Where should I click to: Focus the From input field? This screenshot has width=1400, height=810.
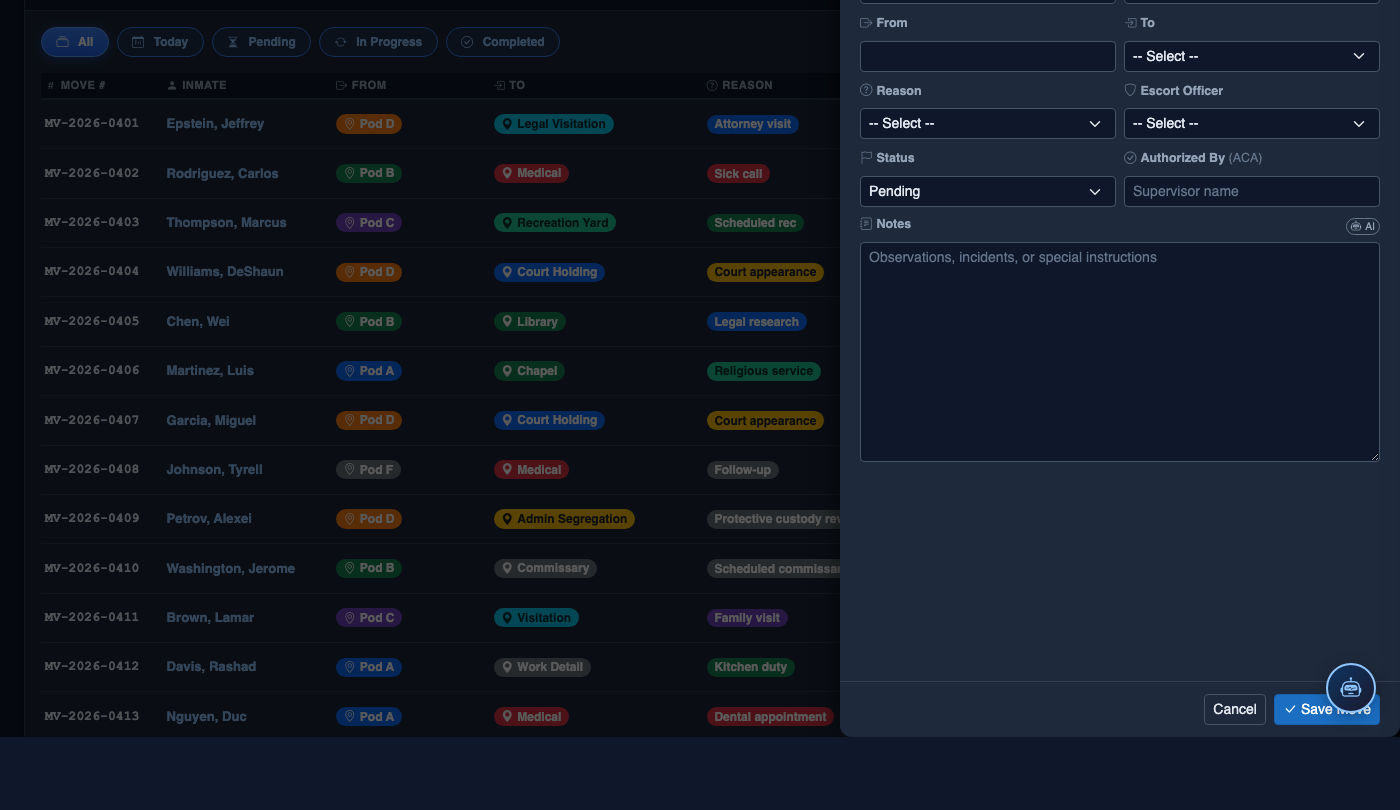(987, 56)
